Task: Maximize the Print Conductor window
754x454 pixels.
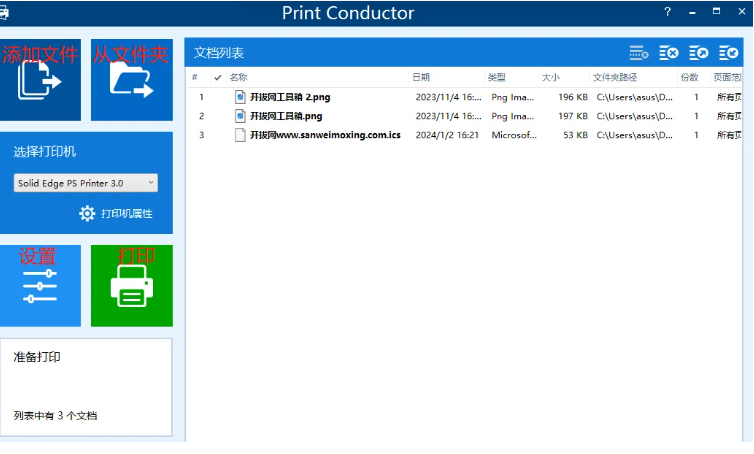Action: click(x=716, y=11)
